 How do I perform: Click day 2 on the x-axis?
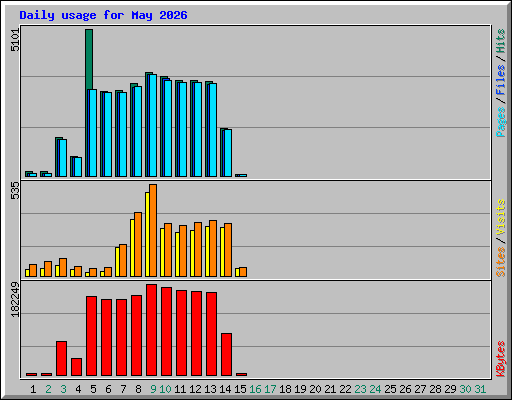tap(49, 389)
